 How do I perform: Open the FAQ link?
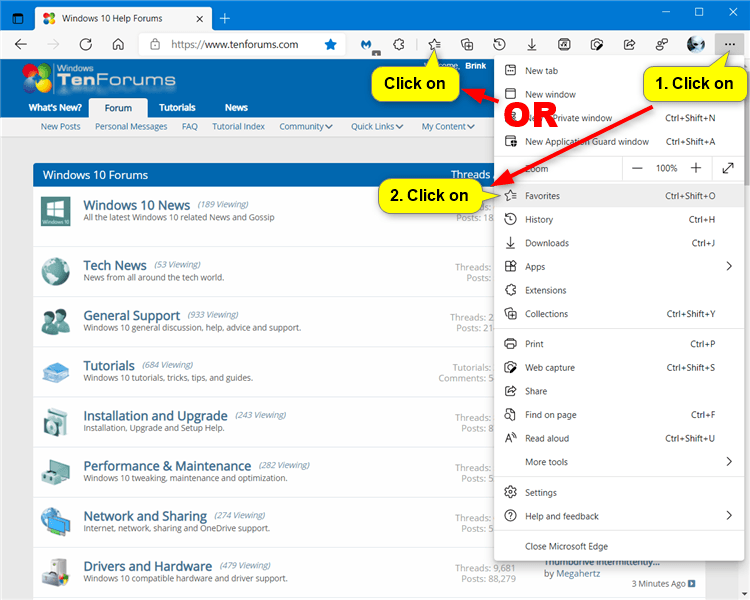[189, 126]
